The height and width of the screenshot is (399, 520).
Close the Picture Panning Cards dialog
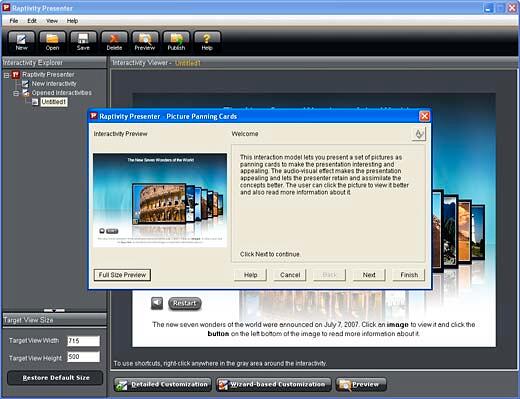[424, 116]
